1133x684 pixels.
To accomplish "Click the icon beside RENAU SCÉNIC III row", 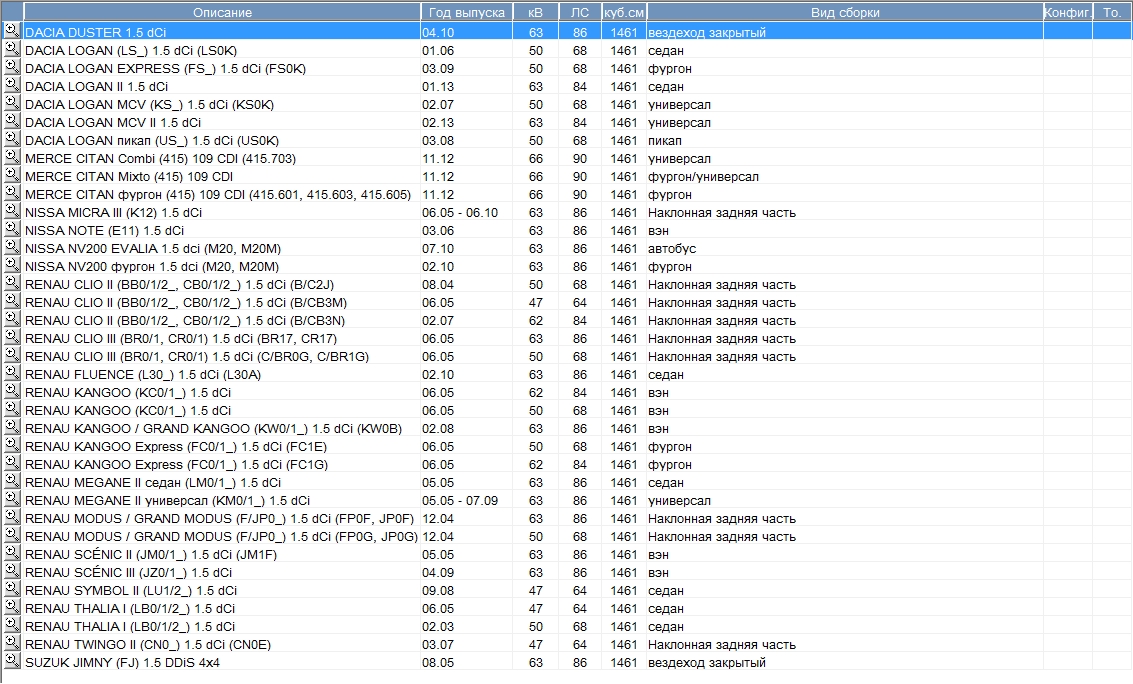I will click(x=12, y=571).
